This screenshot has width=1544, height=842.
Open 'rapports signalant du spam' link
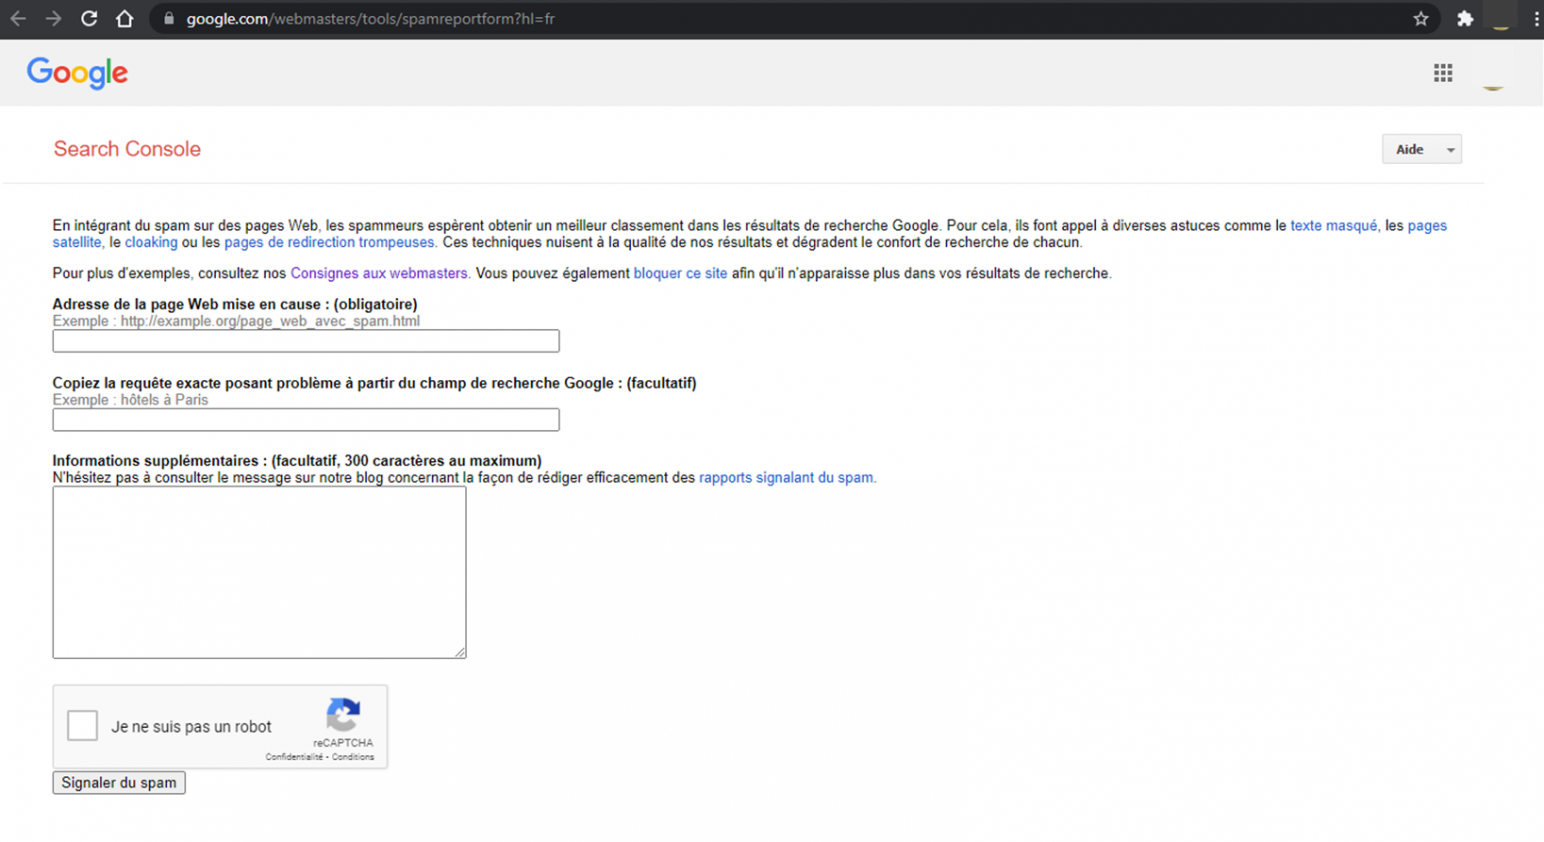click(x=786, y=478)
